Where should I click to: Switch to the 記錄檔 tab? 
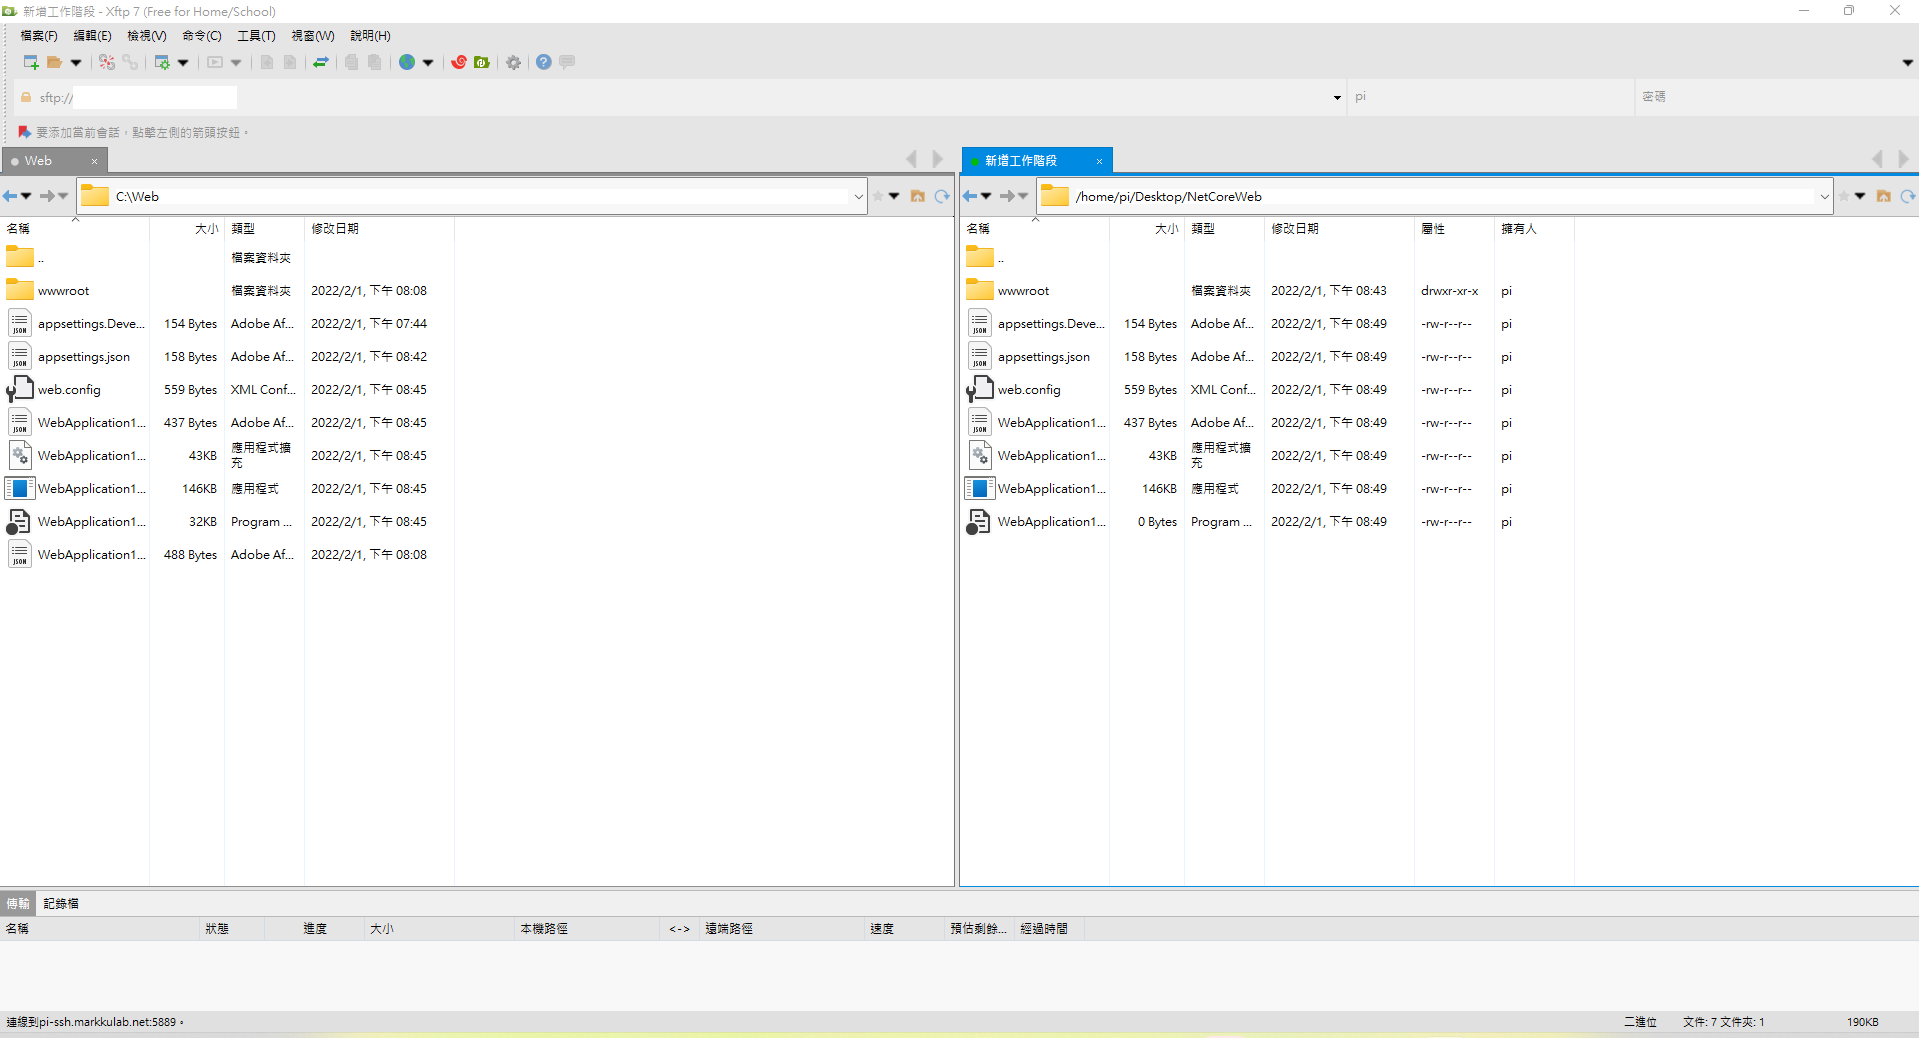coord(61,903)
